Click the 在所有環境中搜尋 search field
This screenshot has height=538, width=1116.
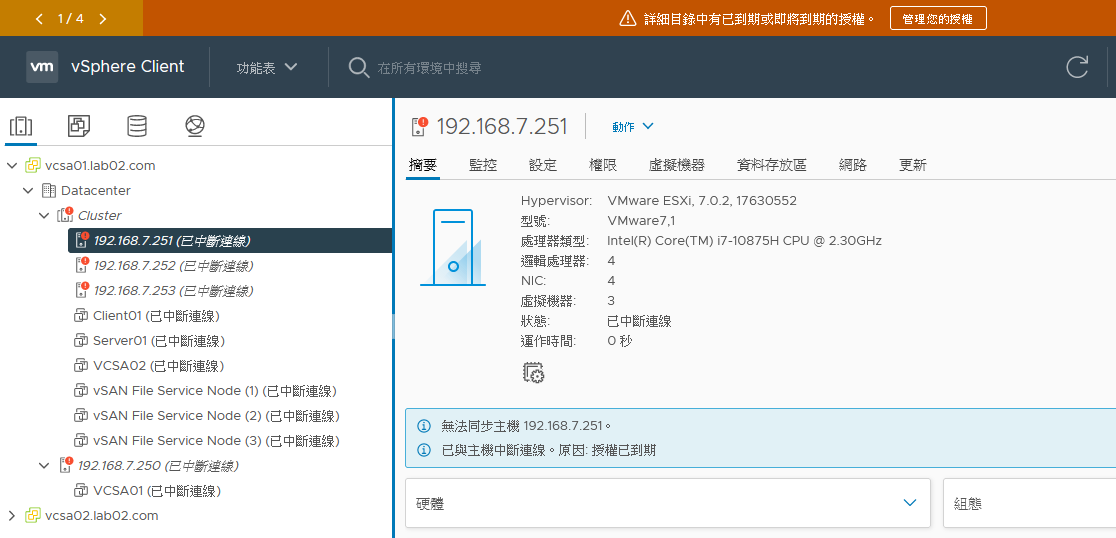(429, 68)
